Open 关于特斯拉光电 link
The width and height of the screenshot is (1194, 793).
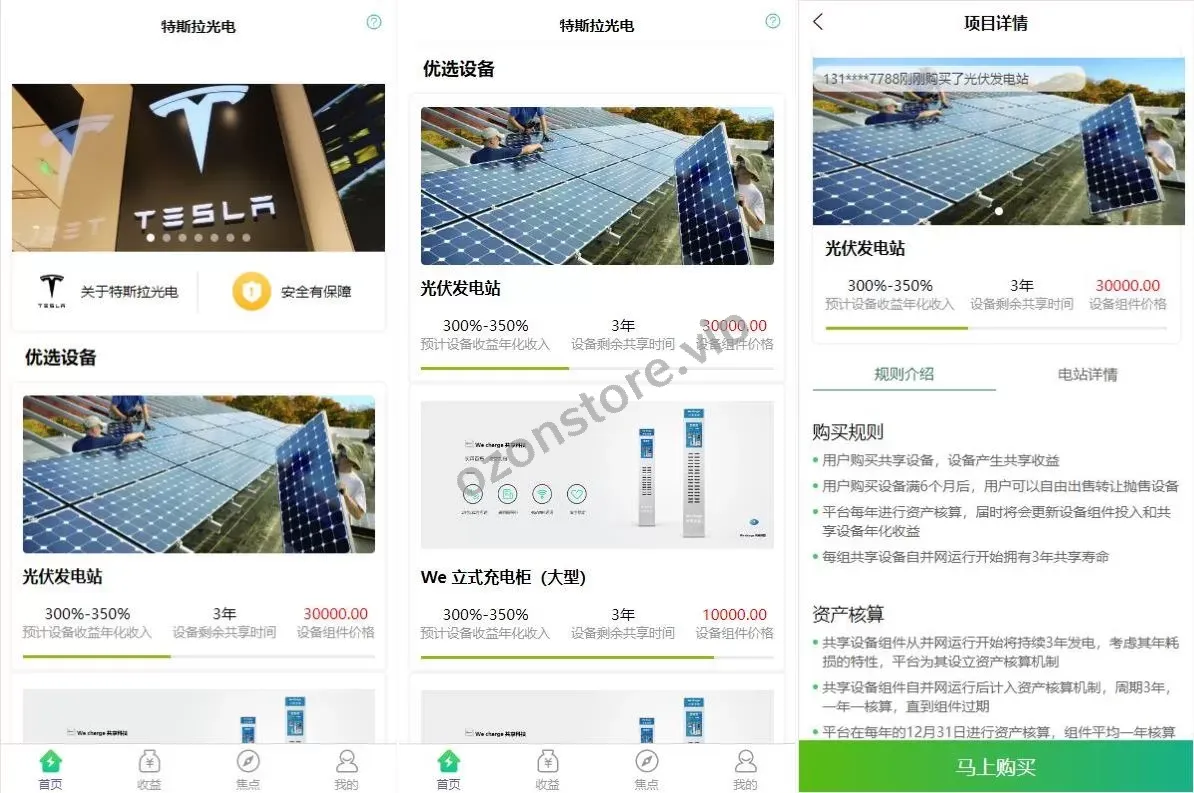coord(129,292)
